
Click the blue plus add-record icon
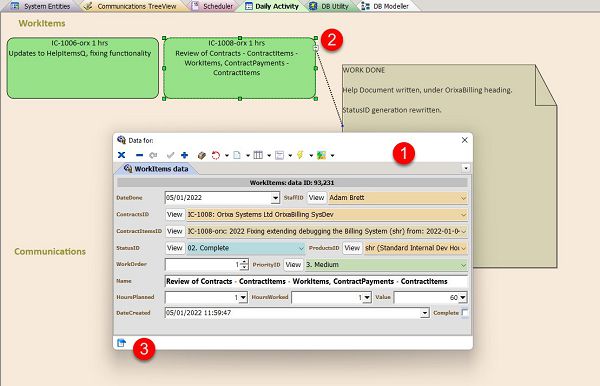184,155
